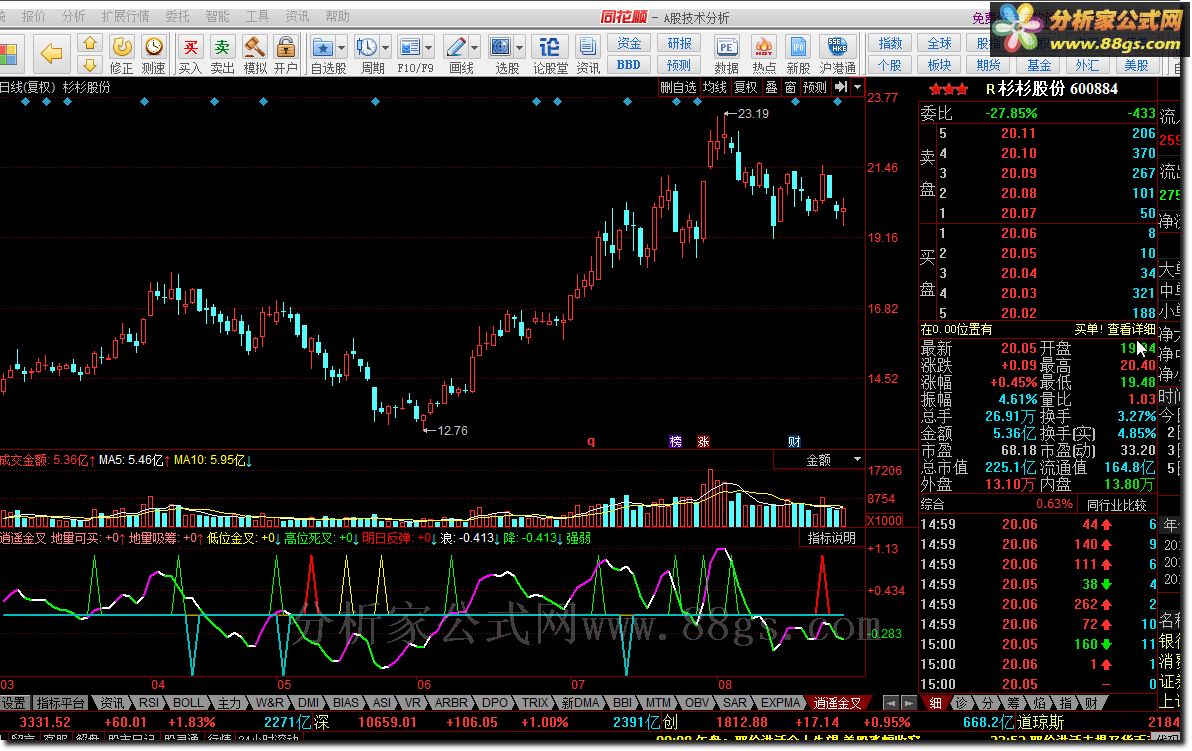Open the 扩展行情 menu
Image resolution: width=1192 pixels, height=751 pixels.
(125, 16)
